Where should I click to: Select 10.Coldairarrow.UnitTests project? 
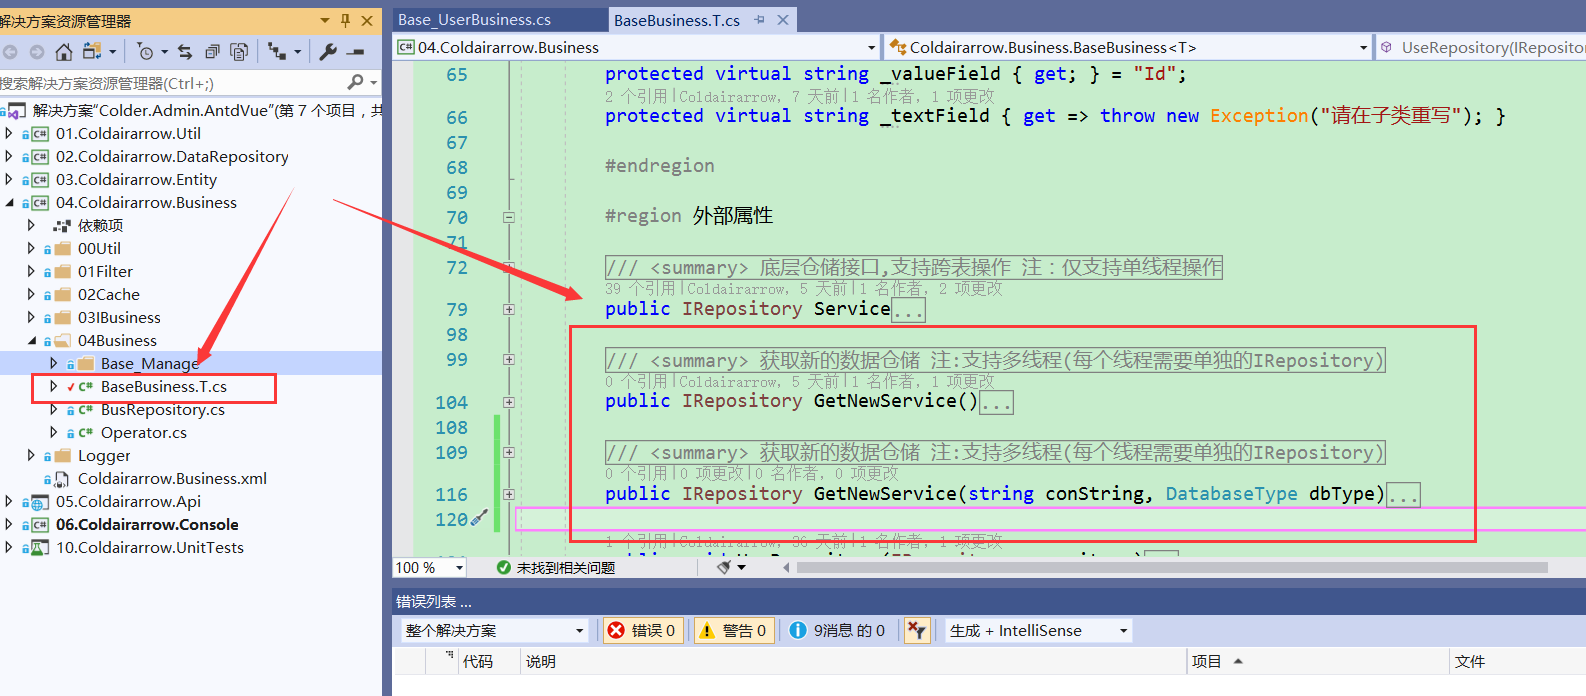[x=149, y=547]
